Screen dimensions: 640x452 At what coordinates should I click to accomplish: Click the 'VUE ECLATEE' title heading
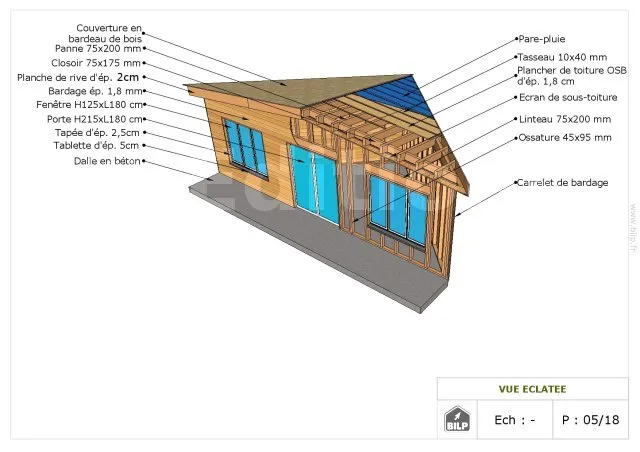click(534, 388)
